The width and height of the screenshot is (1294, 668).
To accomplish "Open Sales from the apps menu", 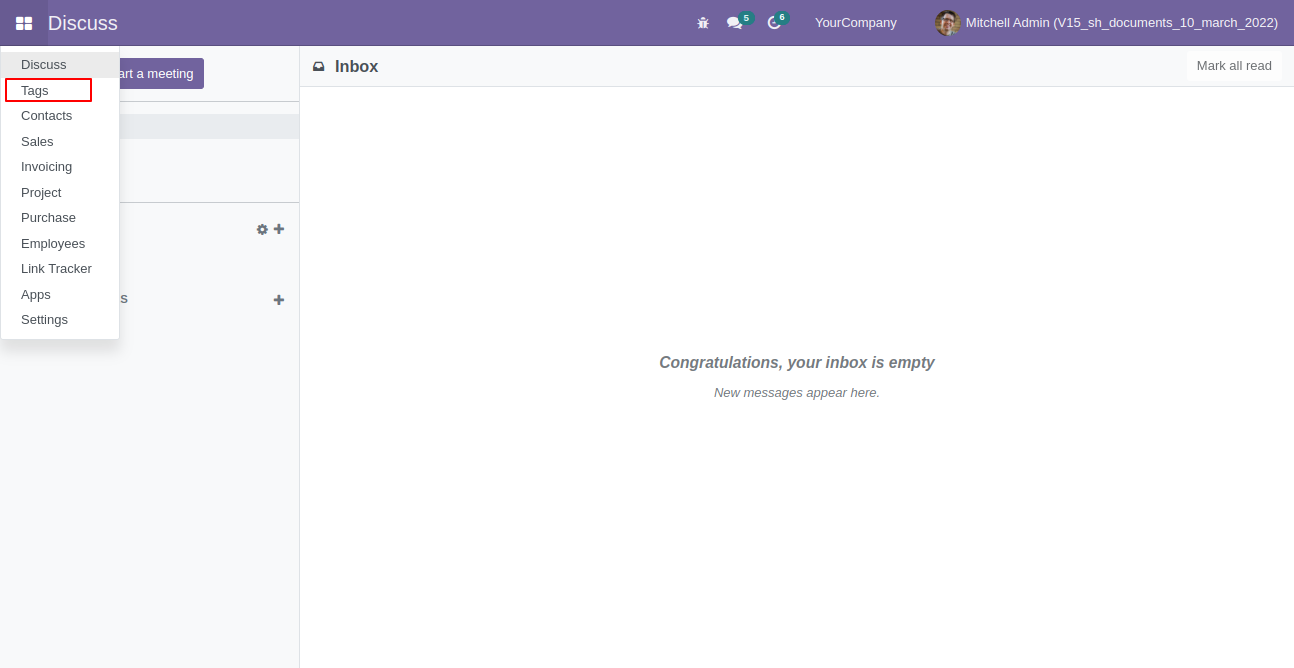I will coord(60,141).
